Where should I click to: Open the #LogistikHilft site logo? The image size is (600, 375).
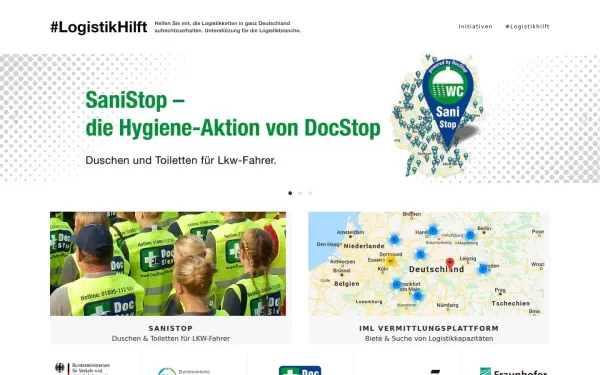(x=99, y=27)
